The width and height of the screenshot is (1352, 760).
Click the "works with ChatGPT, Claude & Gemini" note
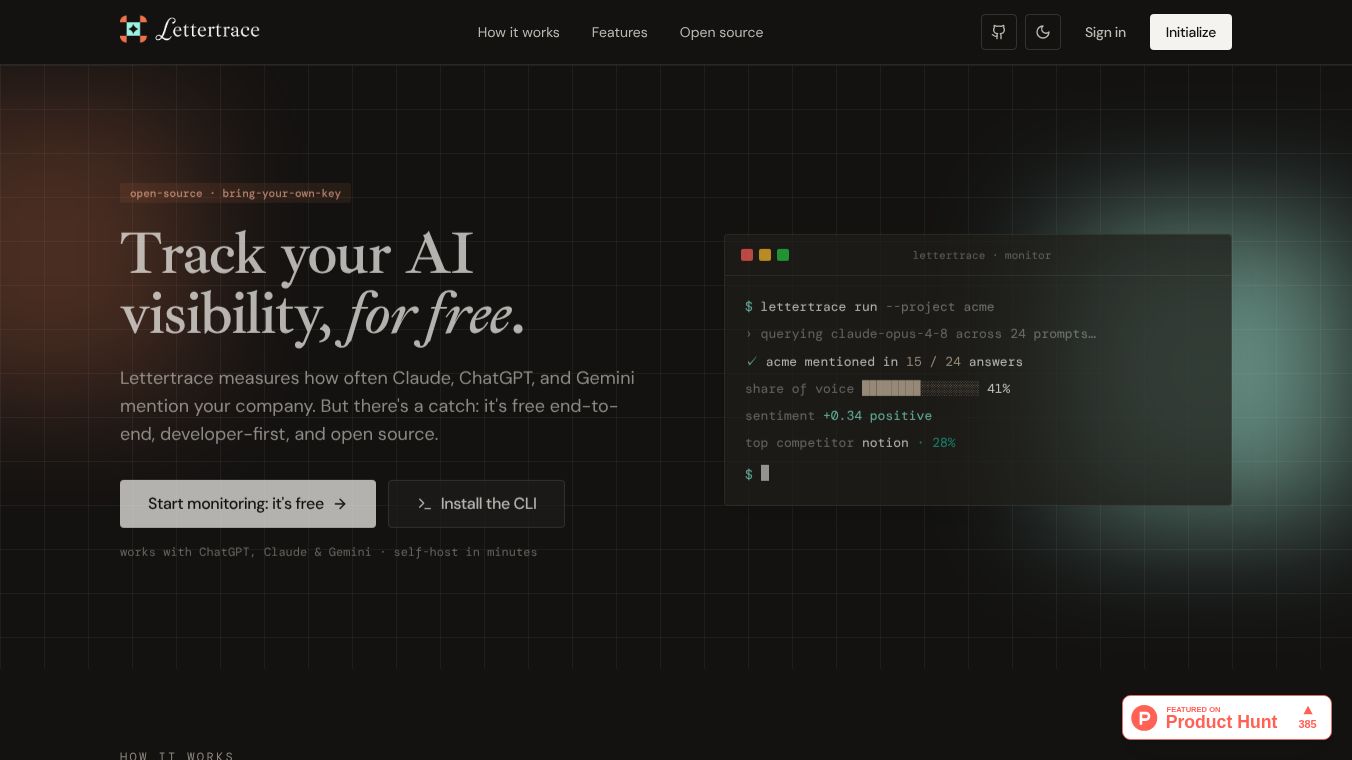[x=329, y=552]
